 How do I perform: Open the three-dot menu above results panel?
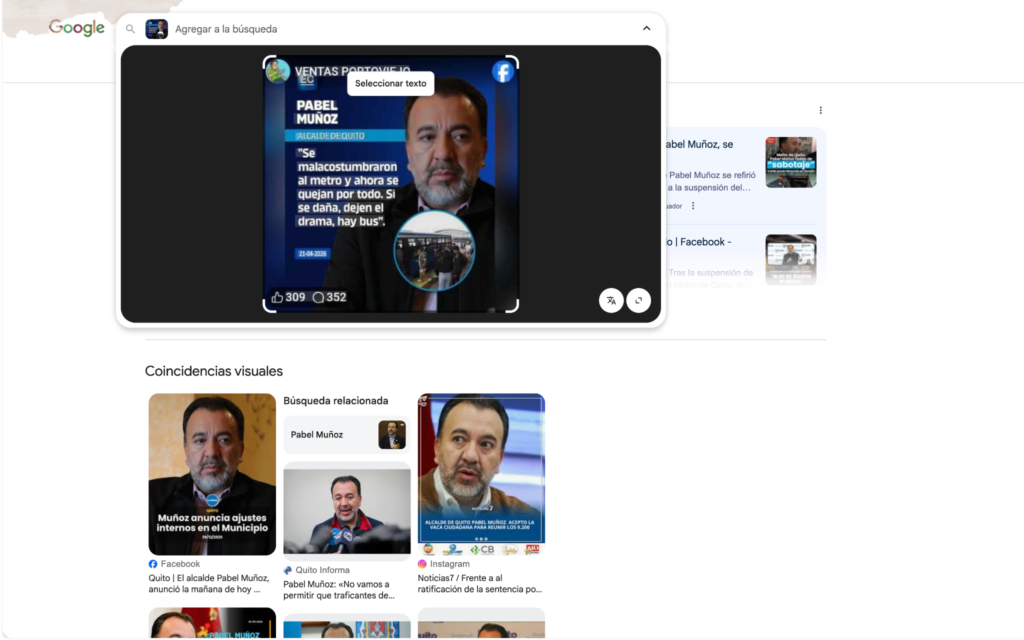click(820, 110)
